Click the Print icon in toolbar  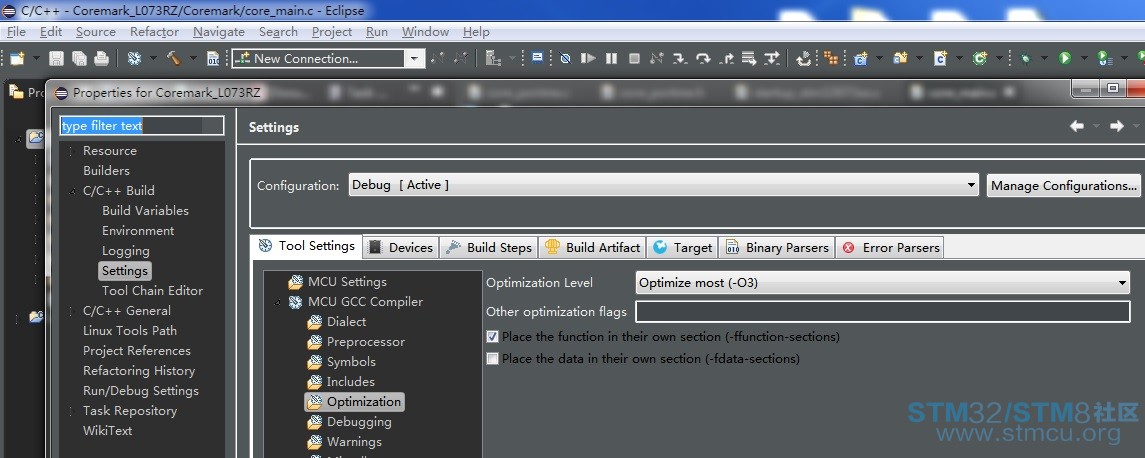(x=102, y=58)
